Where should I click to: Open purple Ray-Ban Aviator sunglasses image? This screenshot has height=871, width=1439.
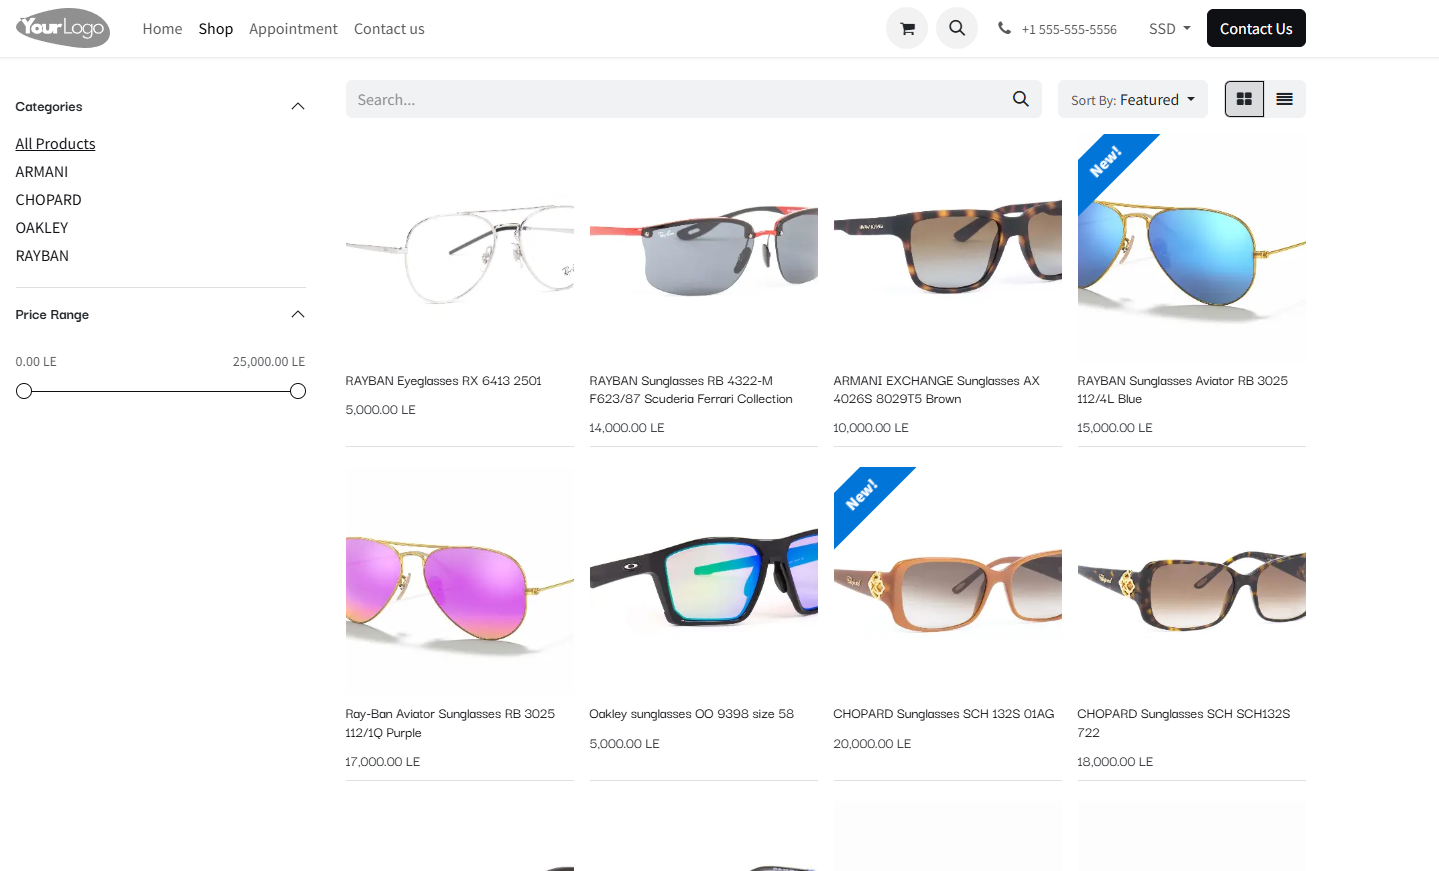(x=460, y=581)
